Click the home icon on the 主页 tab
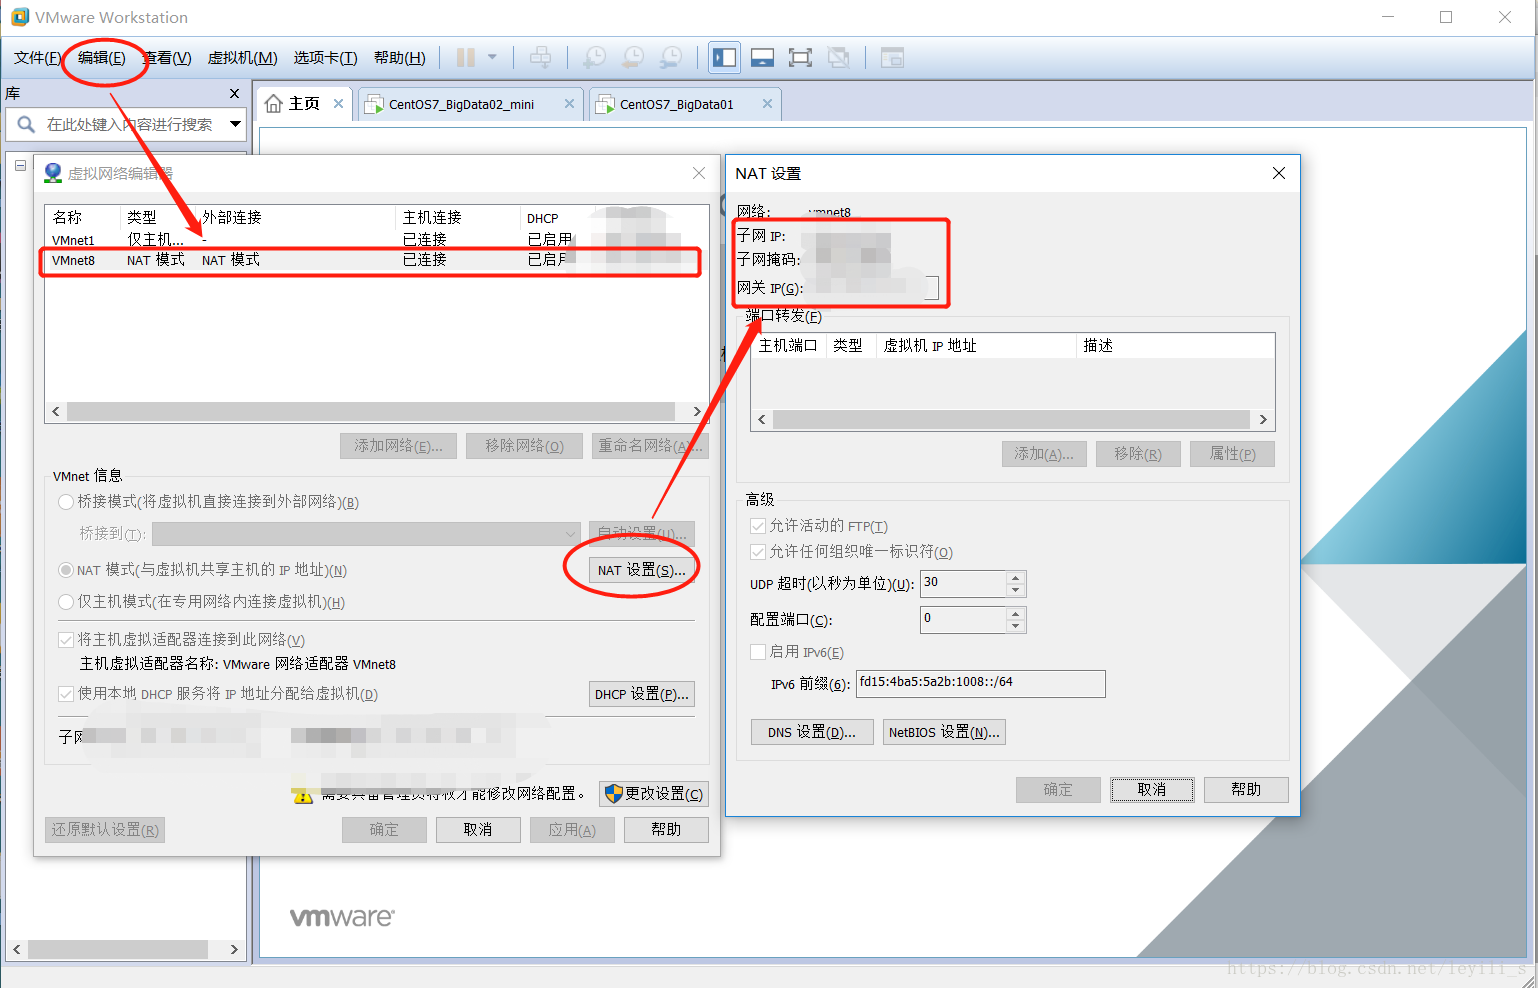The image size is (1538, 988). point(274,104)
